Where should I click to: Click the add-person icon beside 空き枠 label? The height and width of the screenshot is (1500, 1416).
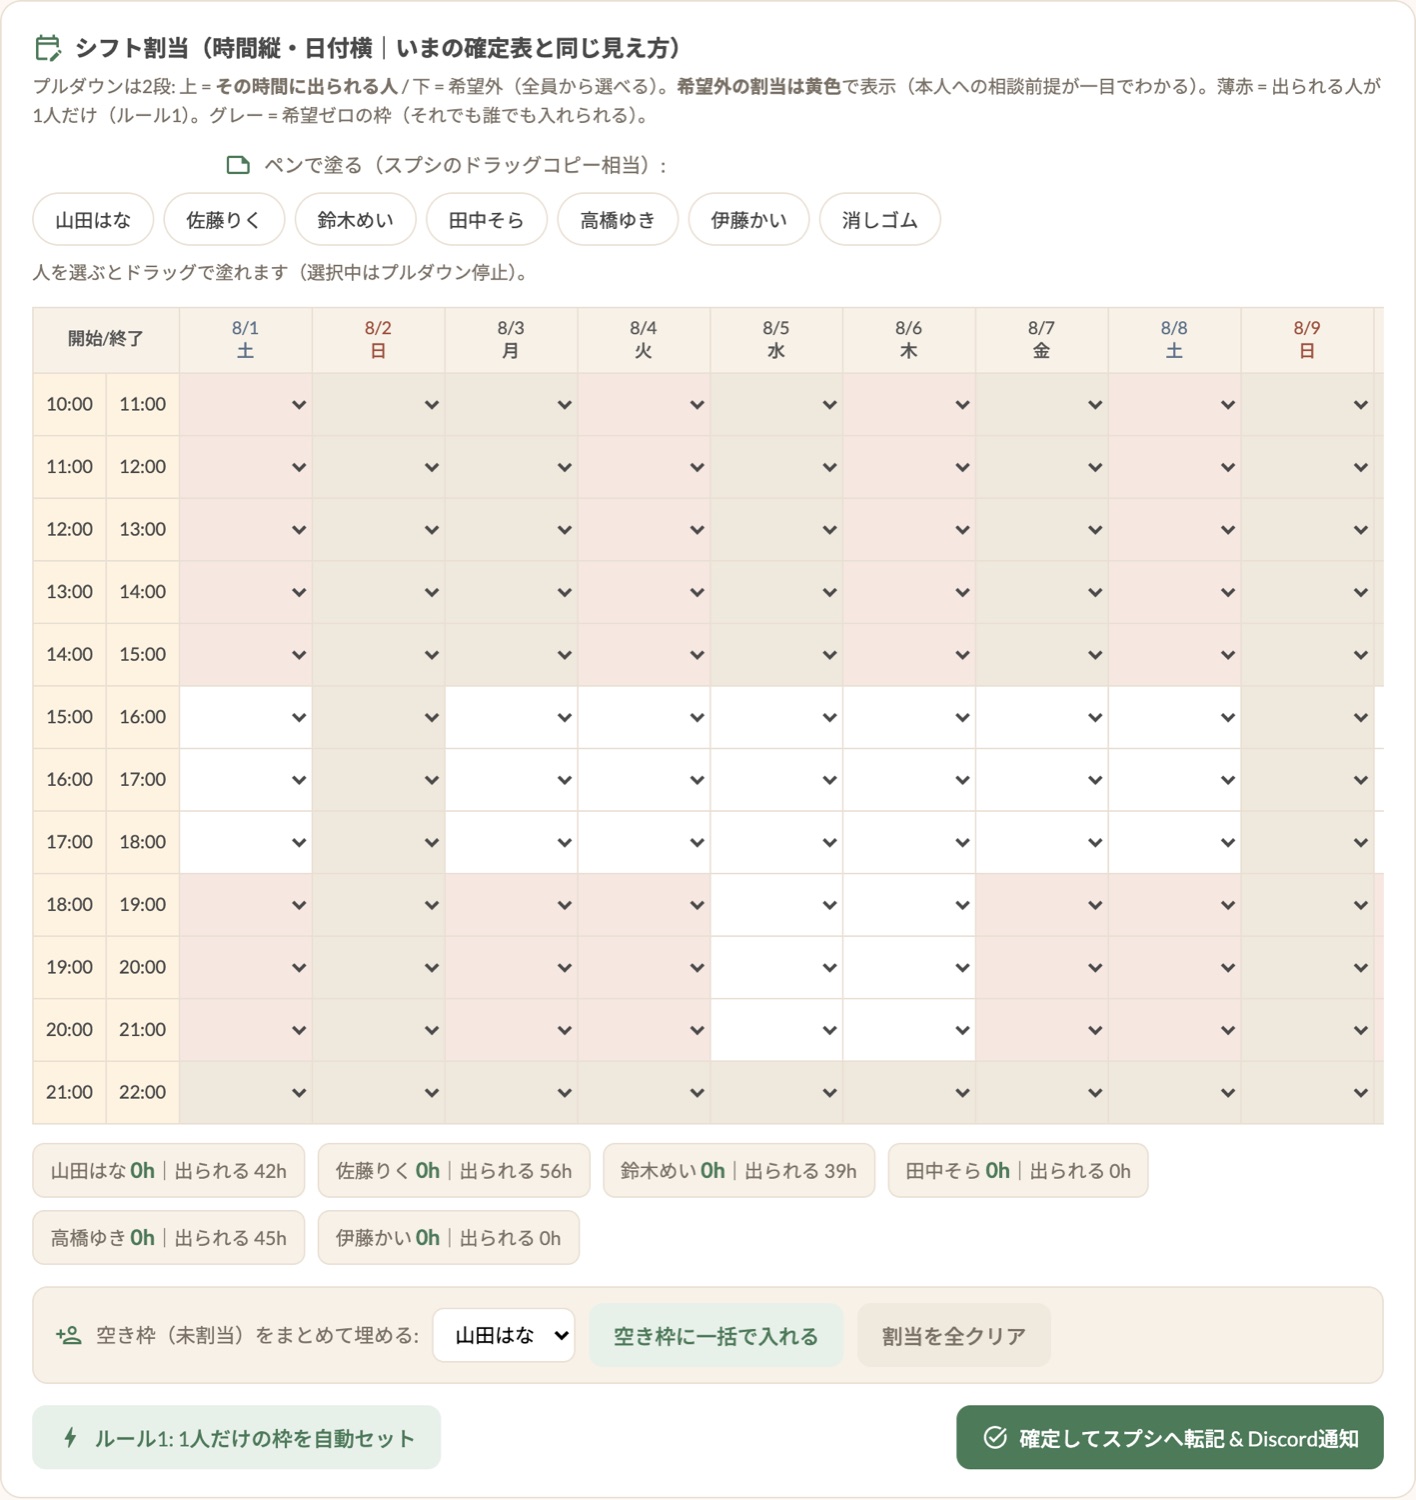(68, 1335)
